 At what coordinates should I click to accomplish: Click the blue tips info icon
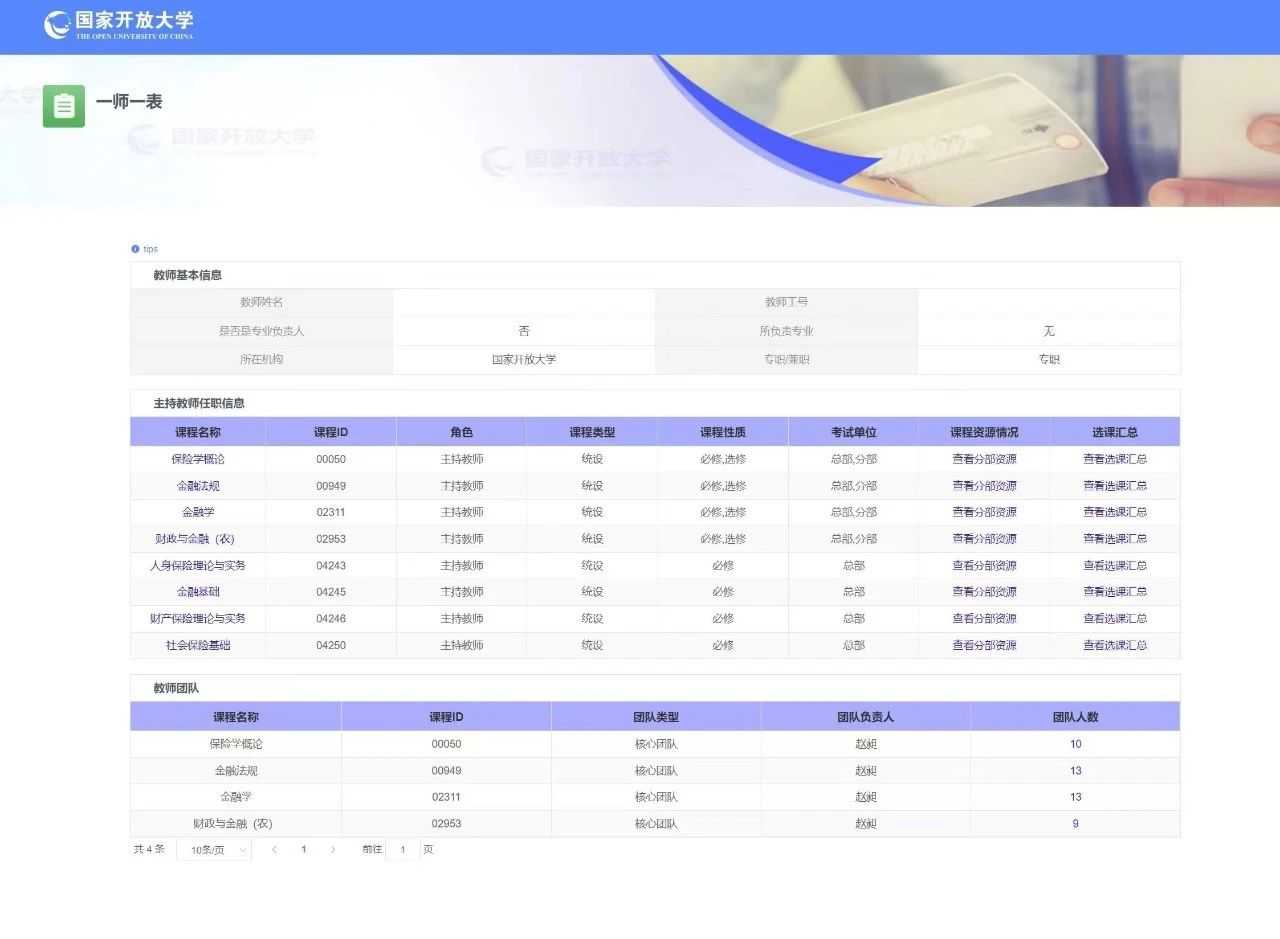point(135,249)
